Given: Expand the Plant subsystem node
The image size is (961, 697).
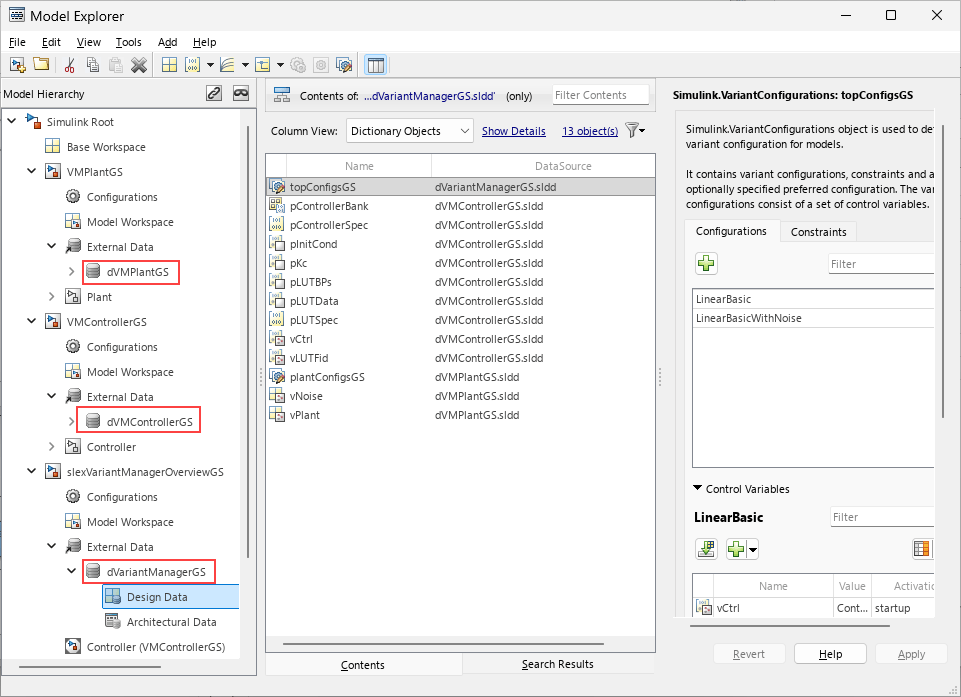Looking at the screenshot, I should point(51,297).
